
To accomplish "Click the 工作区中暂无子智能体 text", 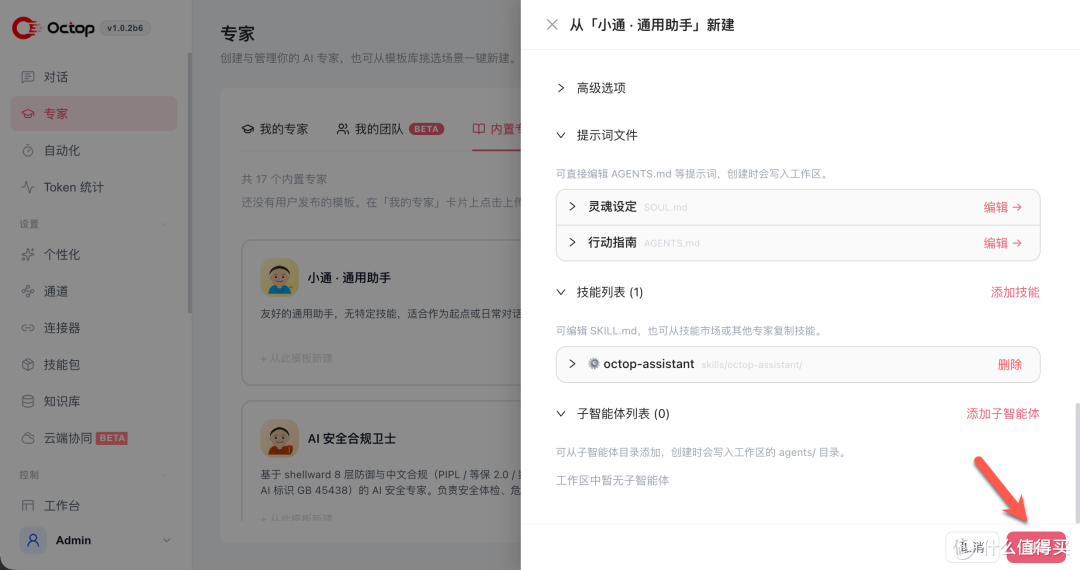I will [612, 481].
